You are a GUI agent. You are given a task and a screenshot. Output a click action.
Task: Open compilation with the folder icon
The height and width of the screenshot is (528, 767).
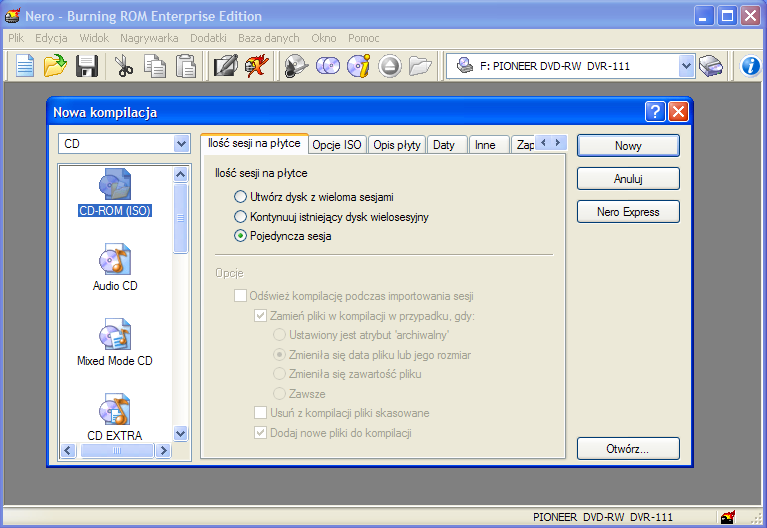(x=55, y=66)
